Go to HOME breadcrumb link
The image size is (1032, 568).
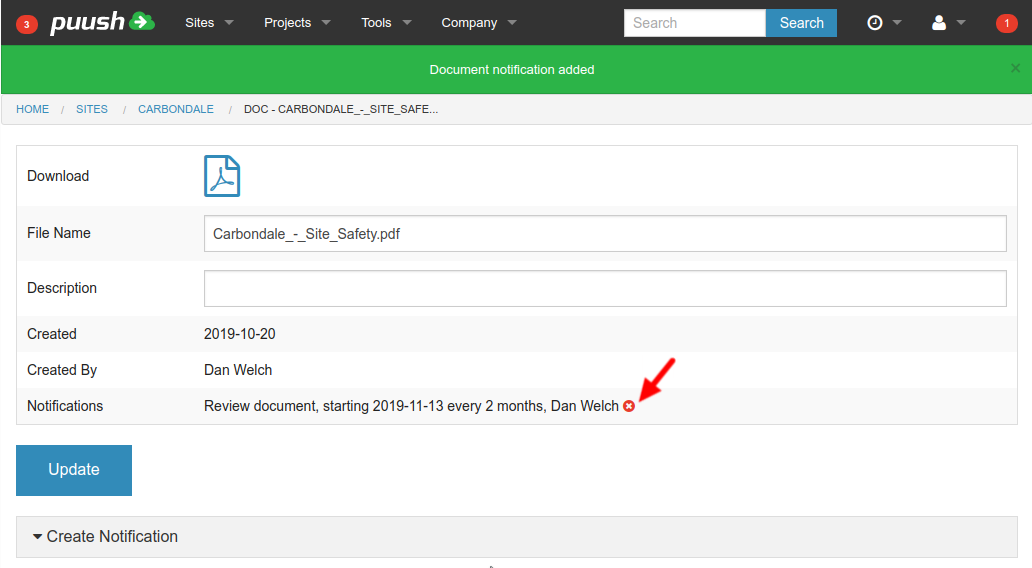pos(32,109)
